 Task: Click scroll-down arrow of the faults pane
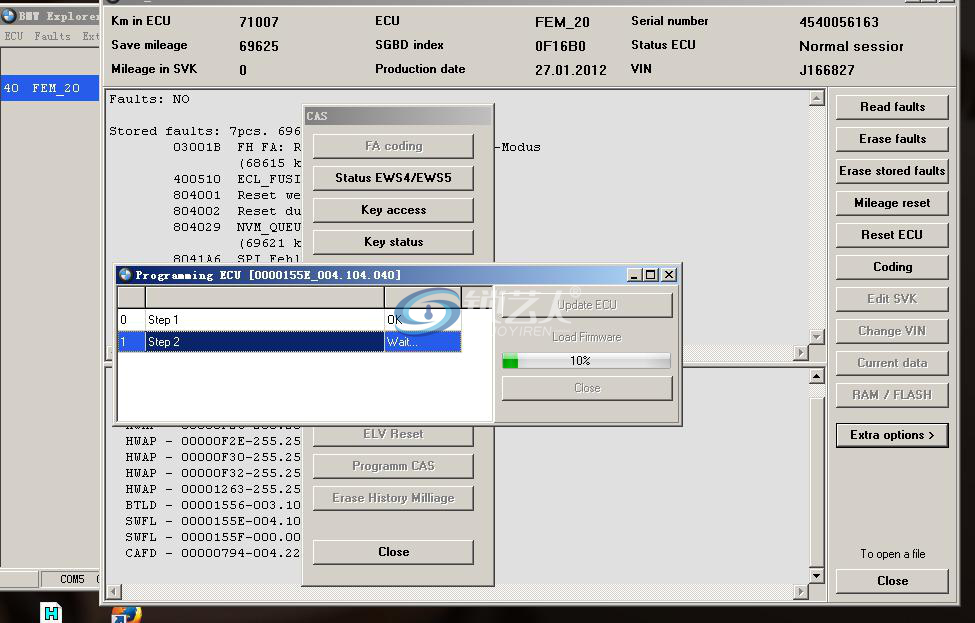click(816, 336)
